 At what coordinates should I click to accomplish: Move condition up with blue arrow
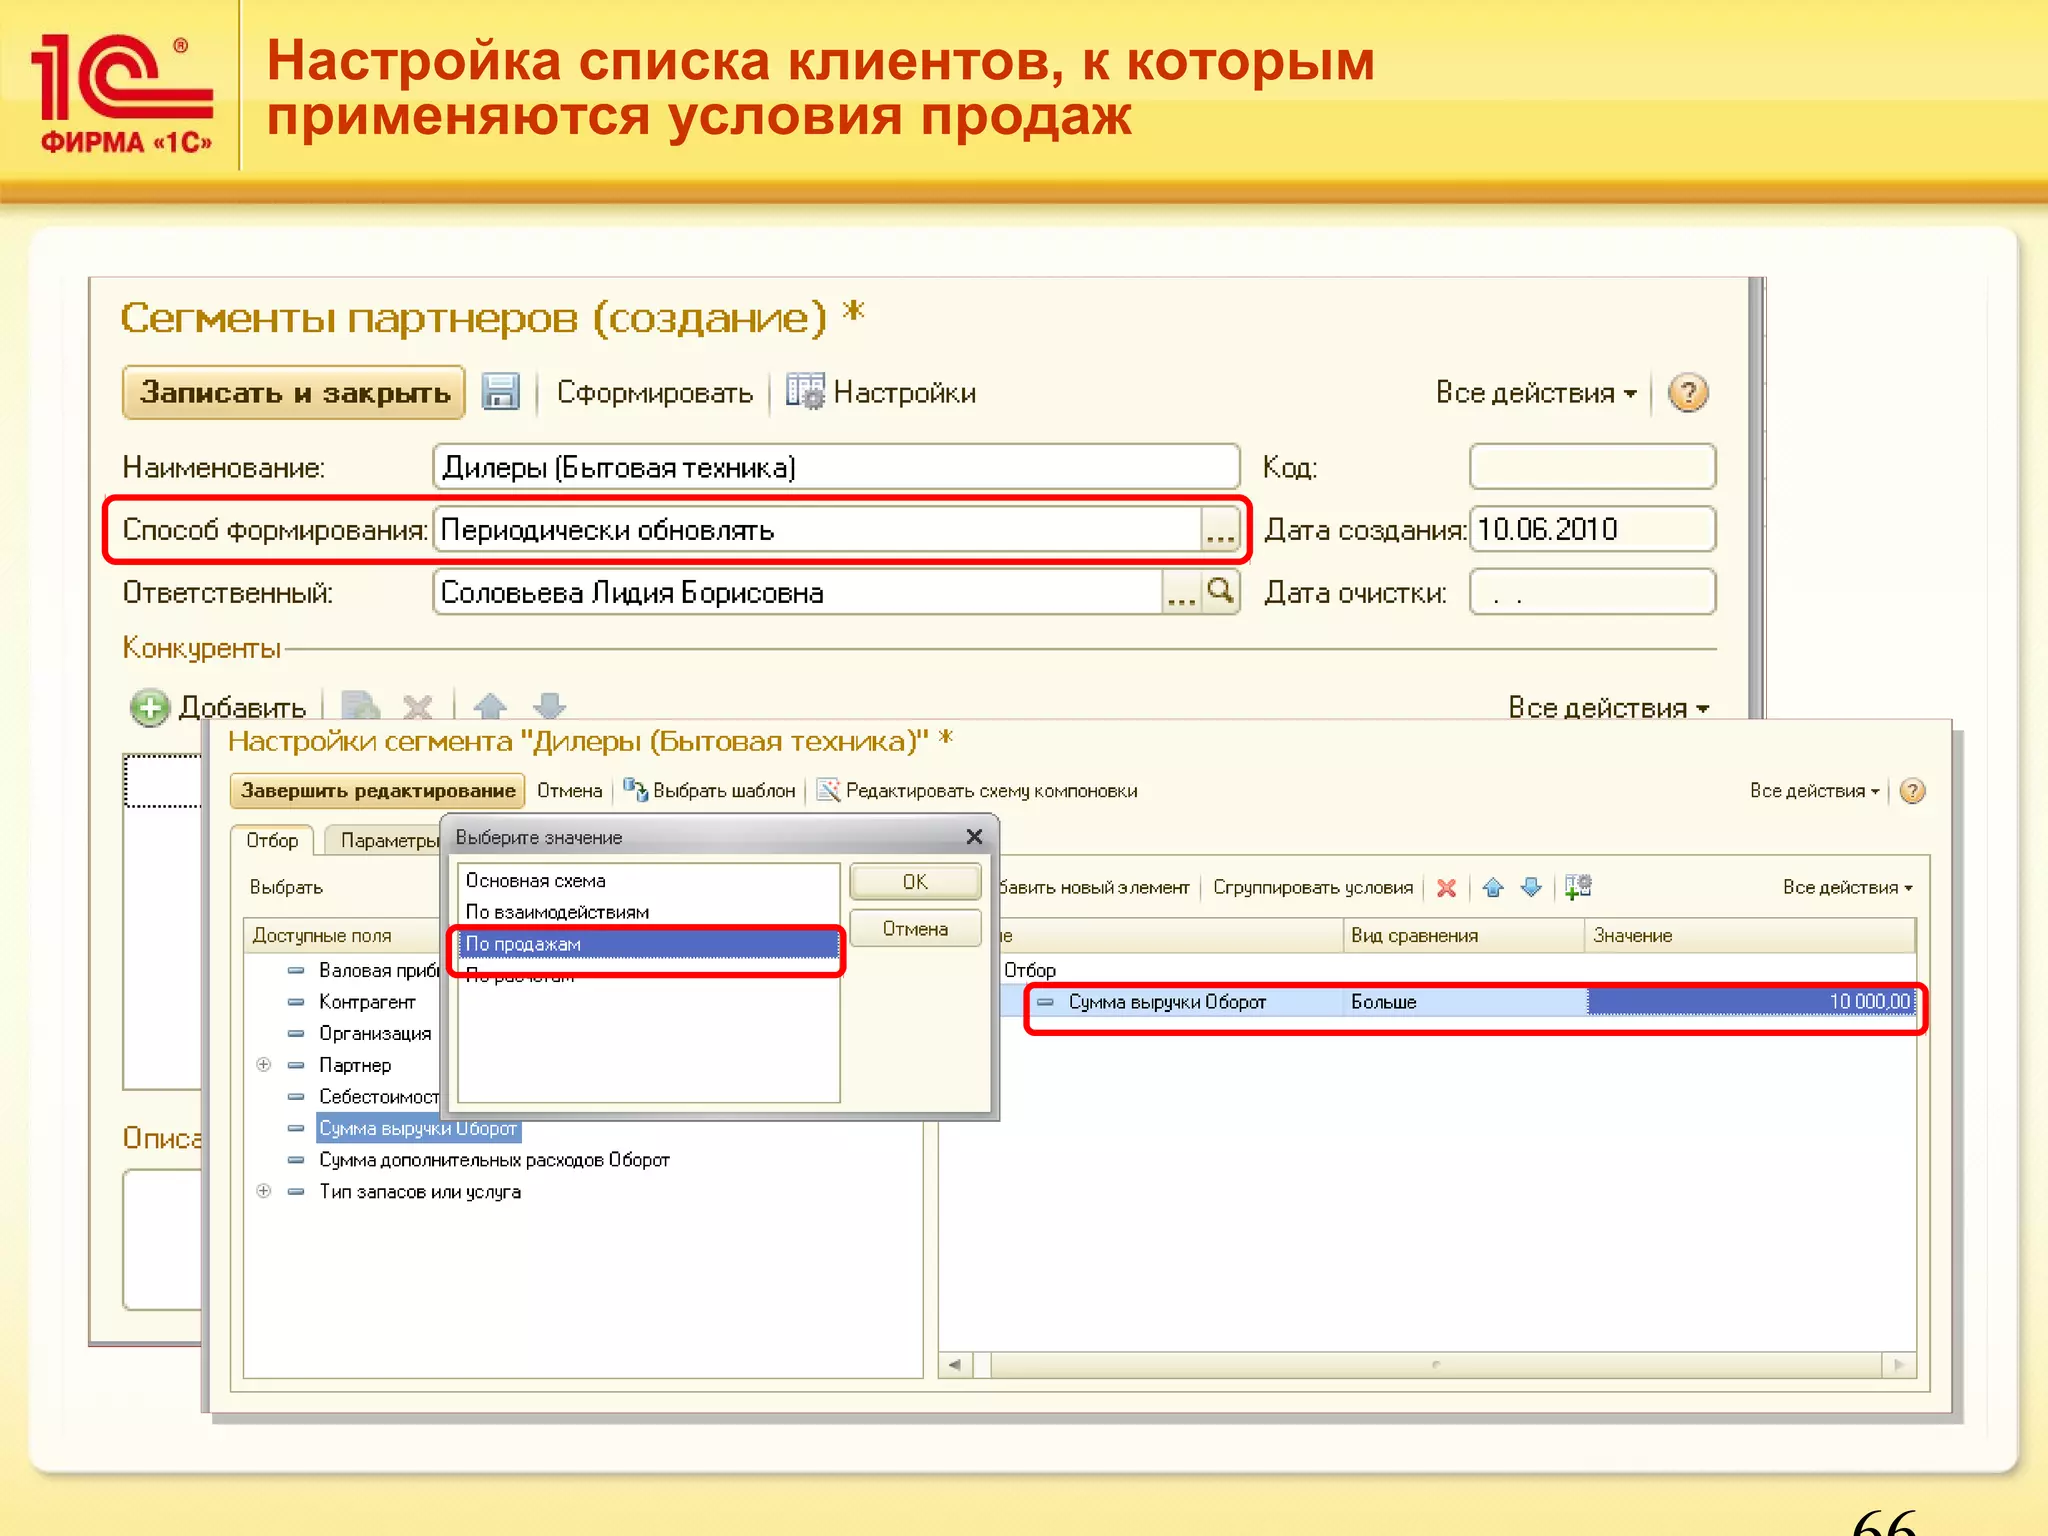[1493, 888]
